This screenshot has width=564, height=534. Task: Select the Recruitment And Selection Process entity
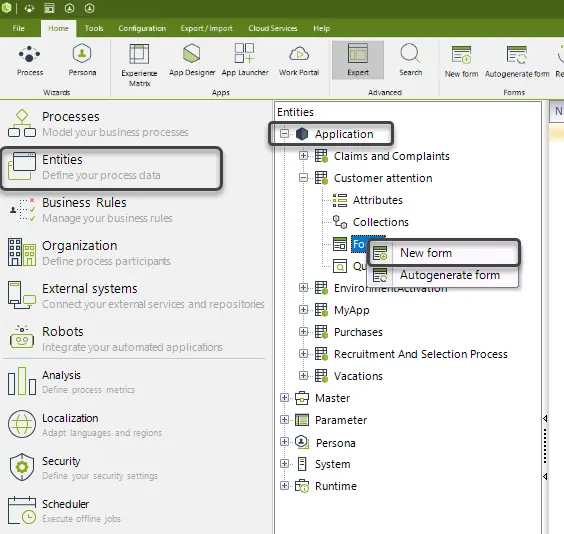[x=420, y=354]
